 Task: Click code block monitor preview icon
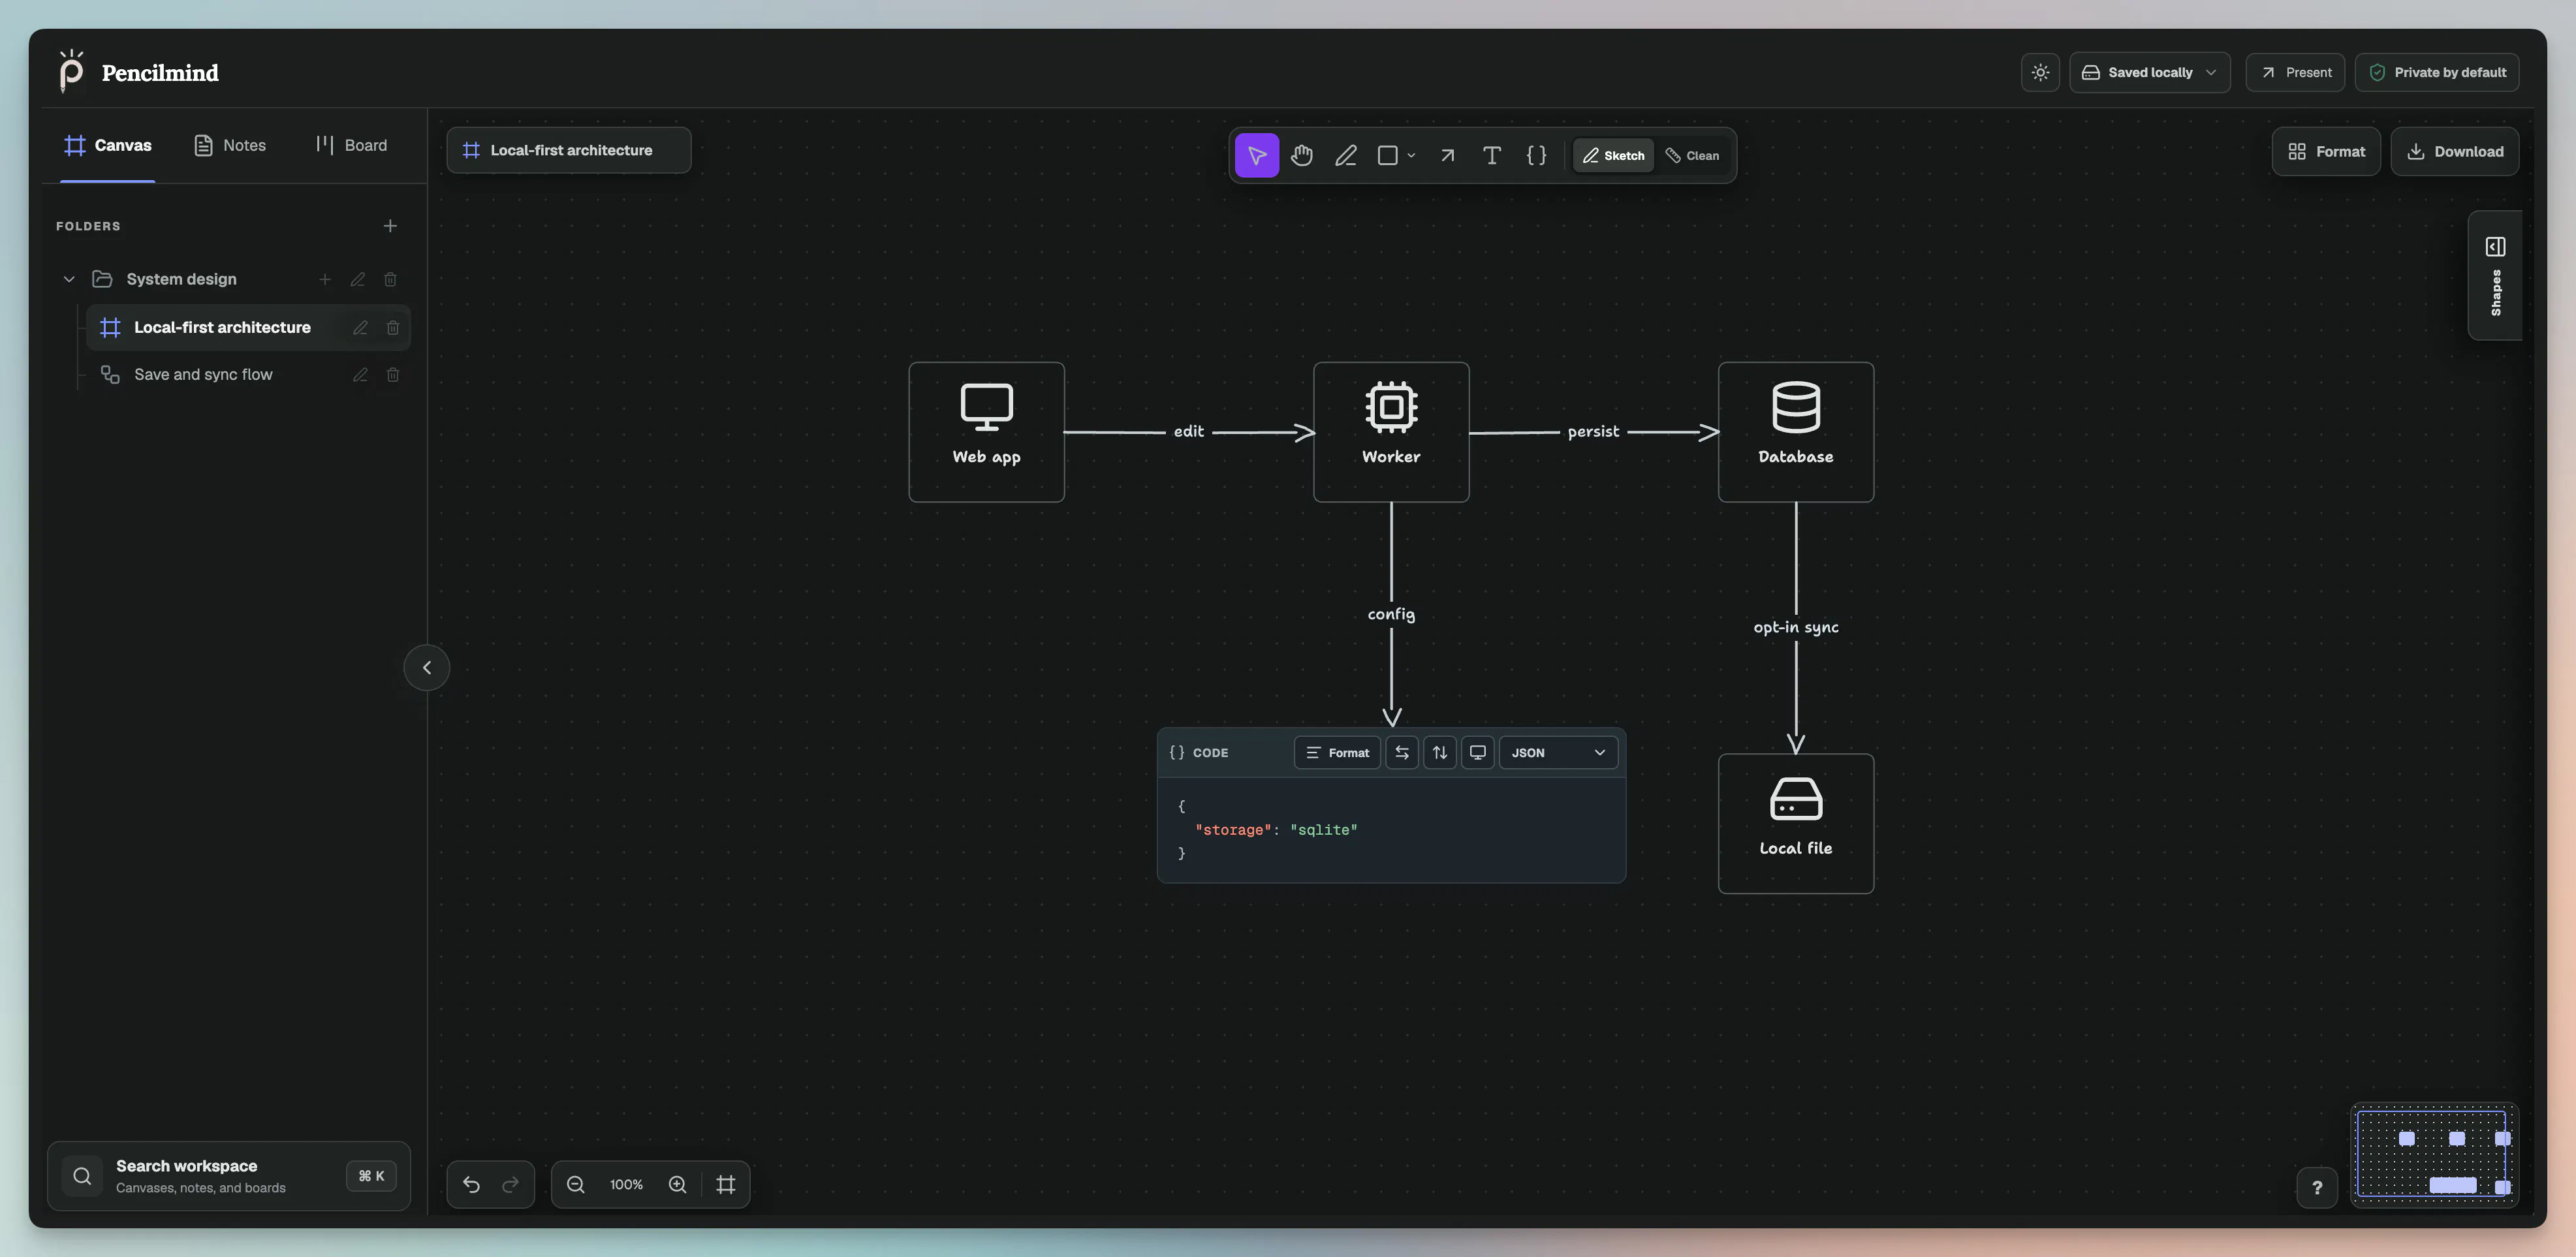click(x=1477, y=752)
